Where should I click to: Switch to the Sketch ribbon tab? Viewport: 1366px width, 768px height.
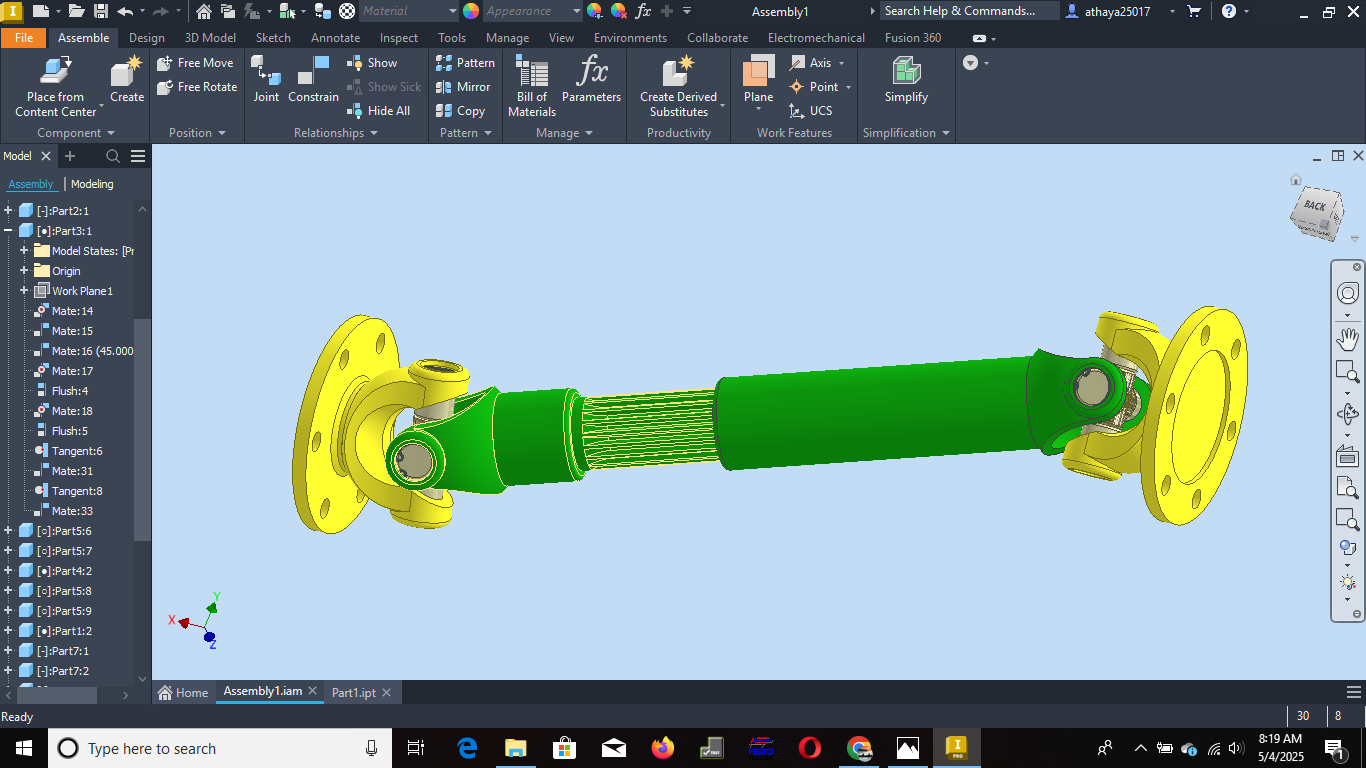tap(273, 38)
